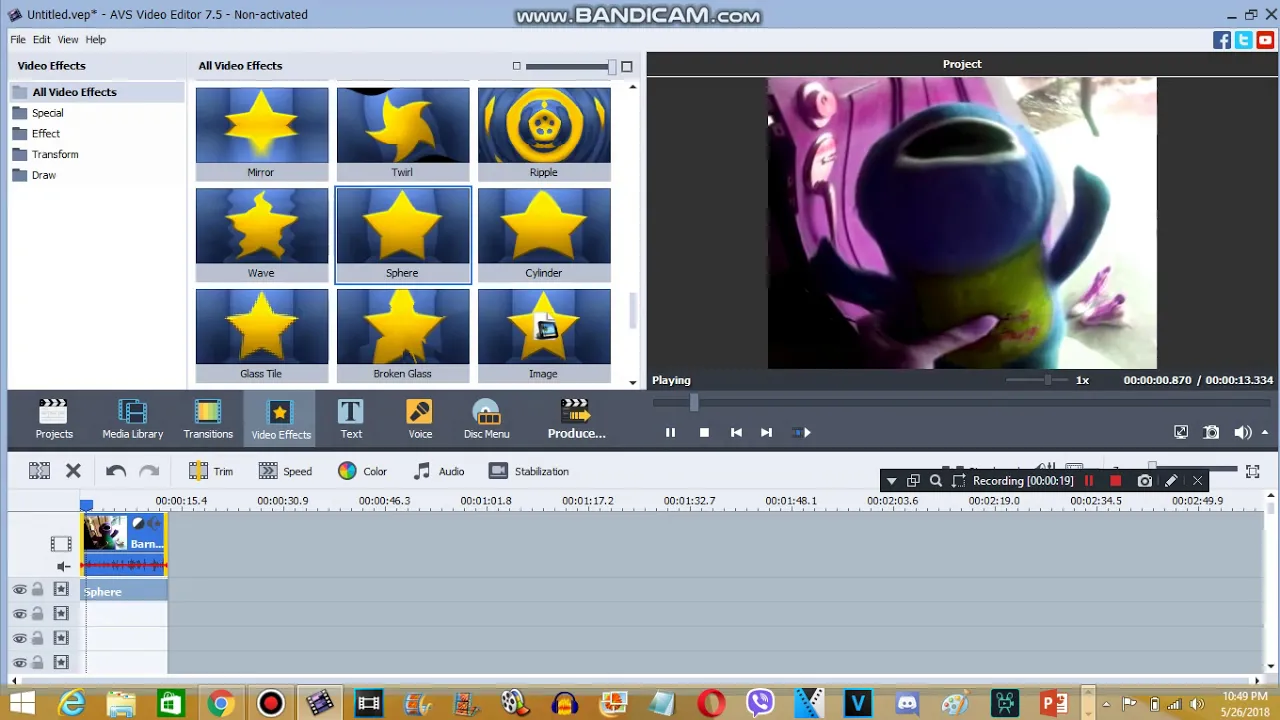The height and width of the screenshot is (720, 1280).
Task: Click the Speed button
Action: click(285, 471)
